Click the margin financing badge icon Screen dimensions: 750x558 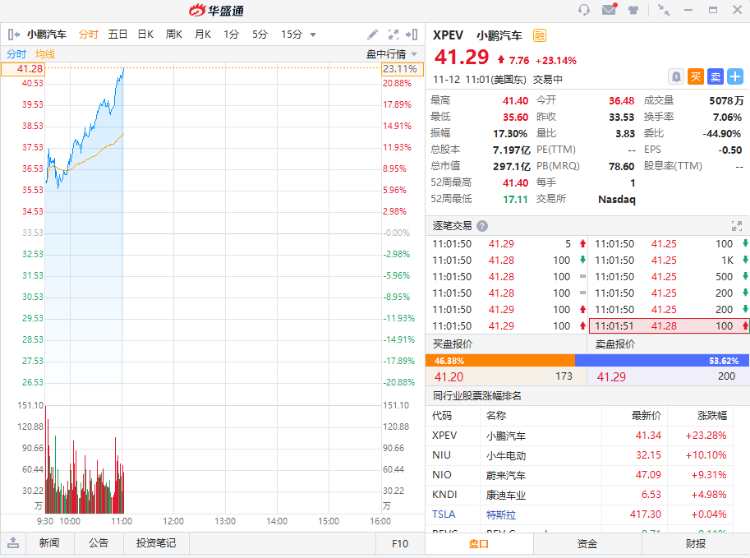(x=540, y=35)
